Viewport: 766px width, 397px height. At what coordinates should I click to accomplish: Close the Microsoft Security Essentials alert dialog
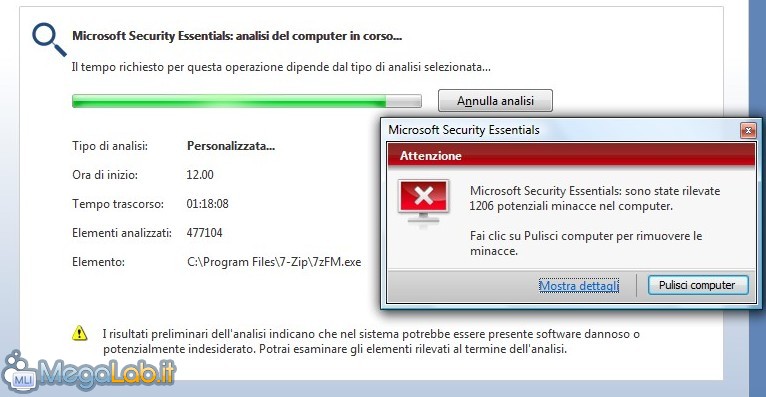(x=747, y=130)
